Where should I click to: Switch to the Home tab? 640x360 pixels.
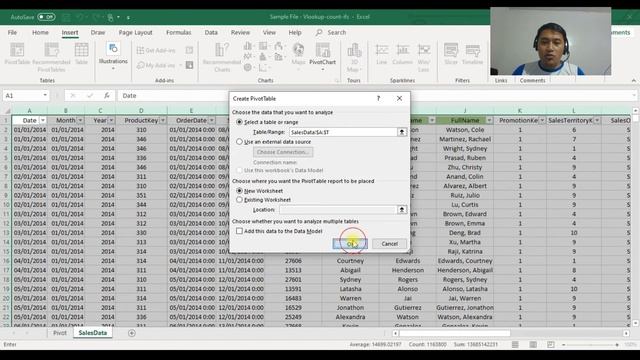[x=40, y=32]
